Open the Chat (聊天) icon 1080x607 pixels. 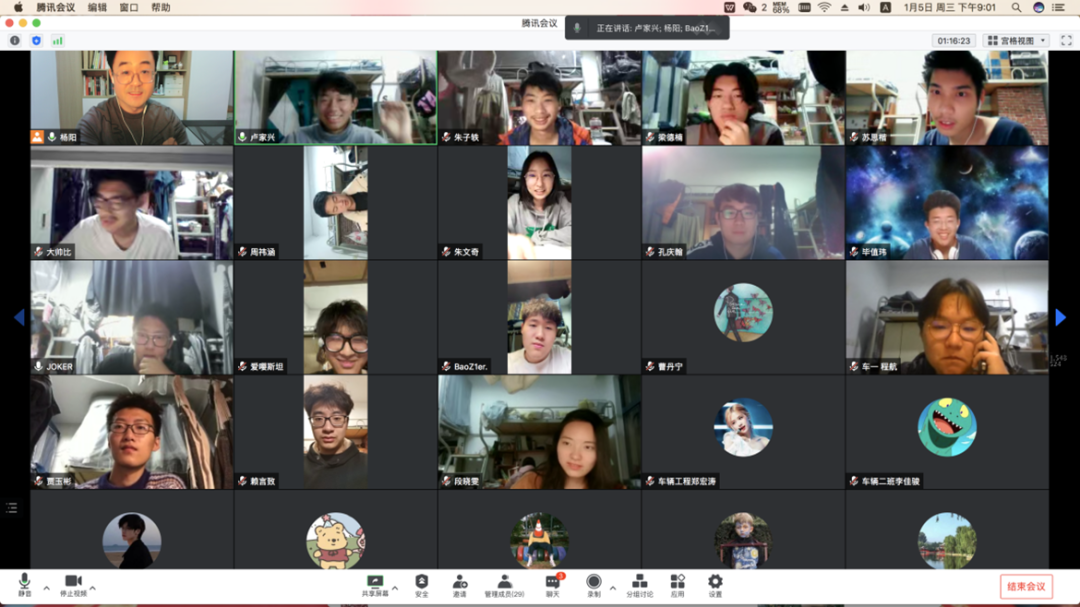(x=552, y=584)
